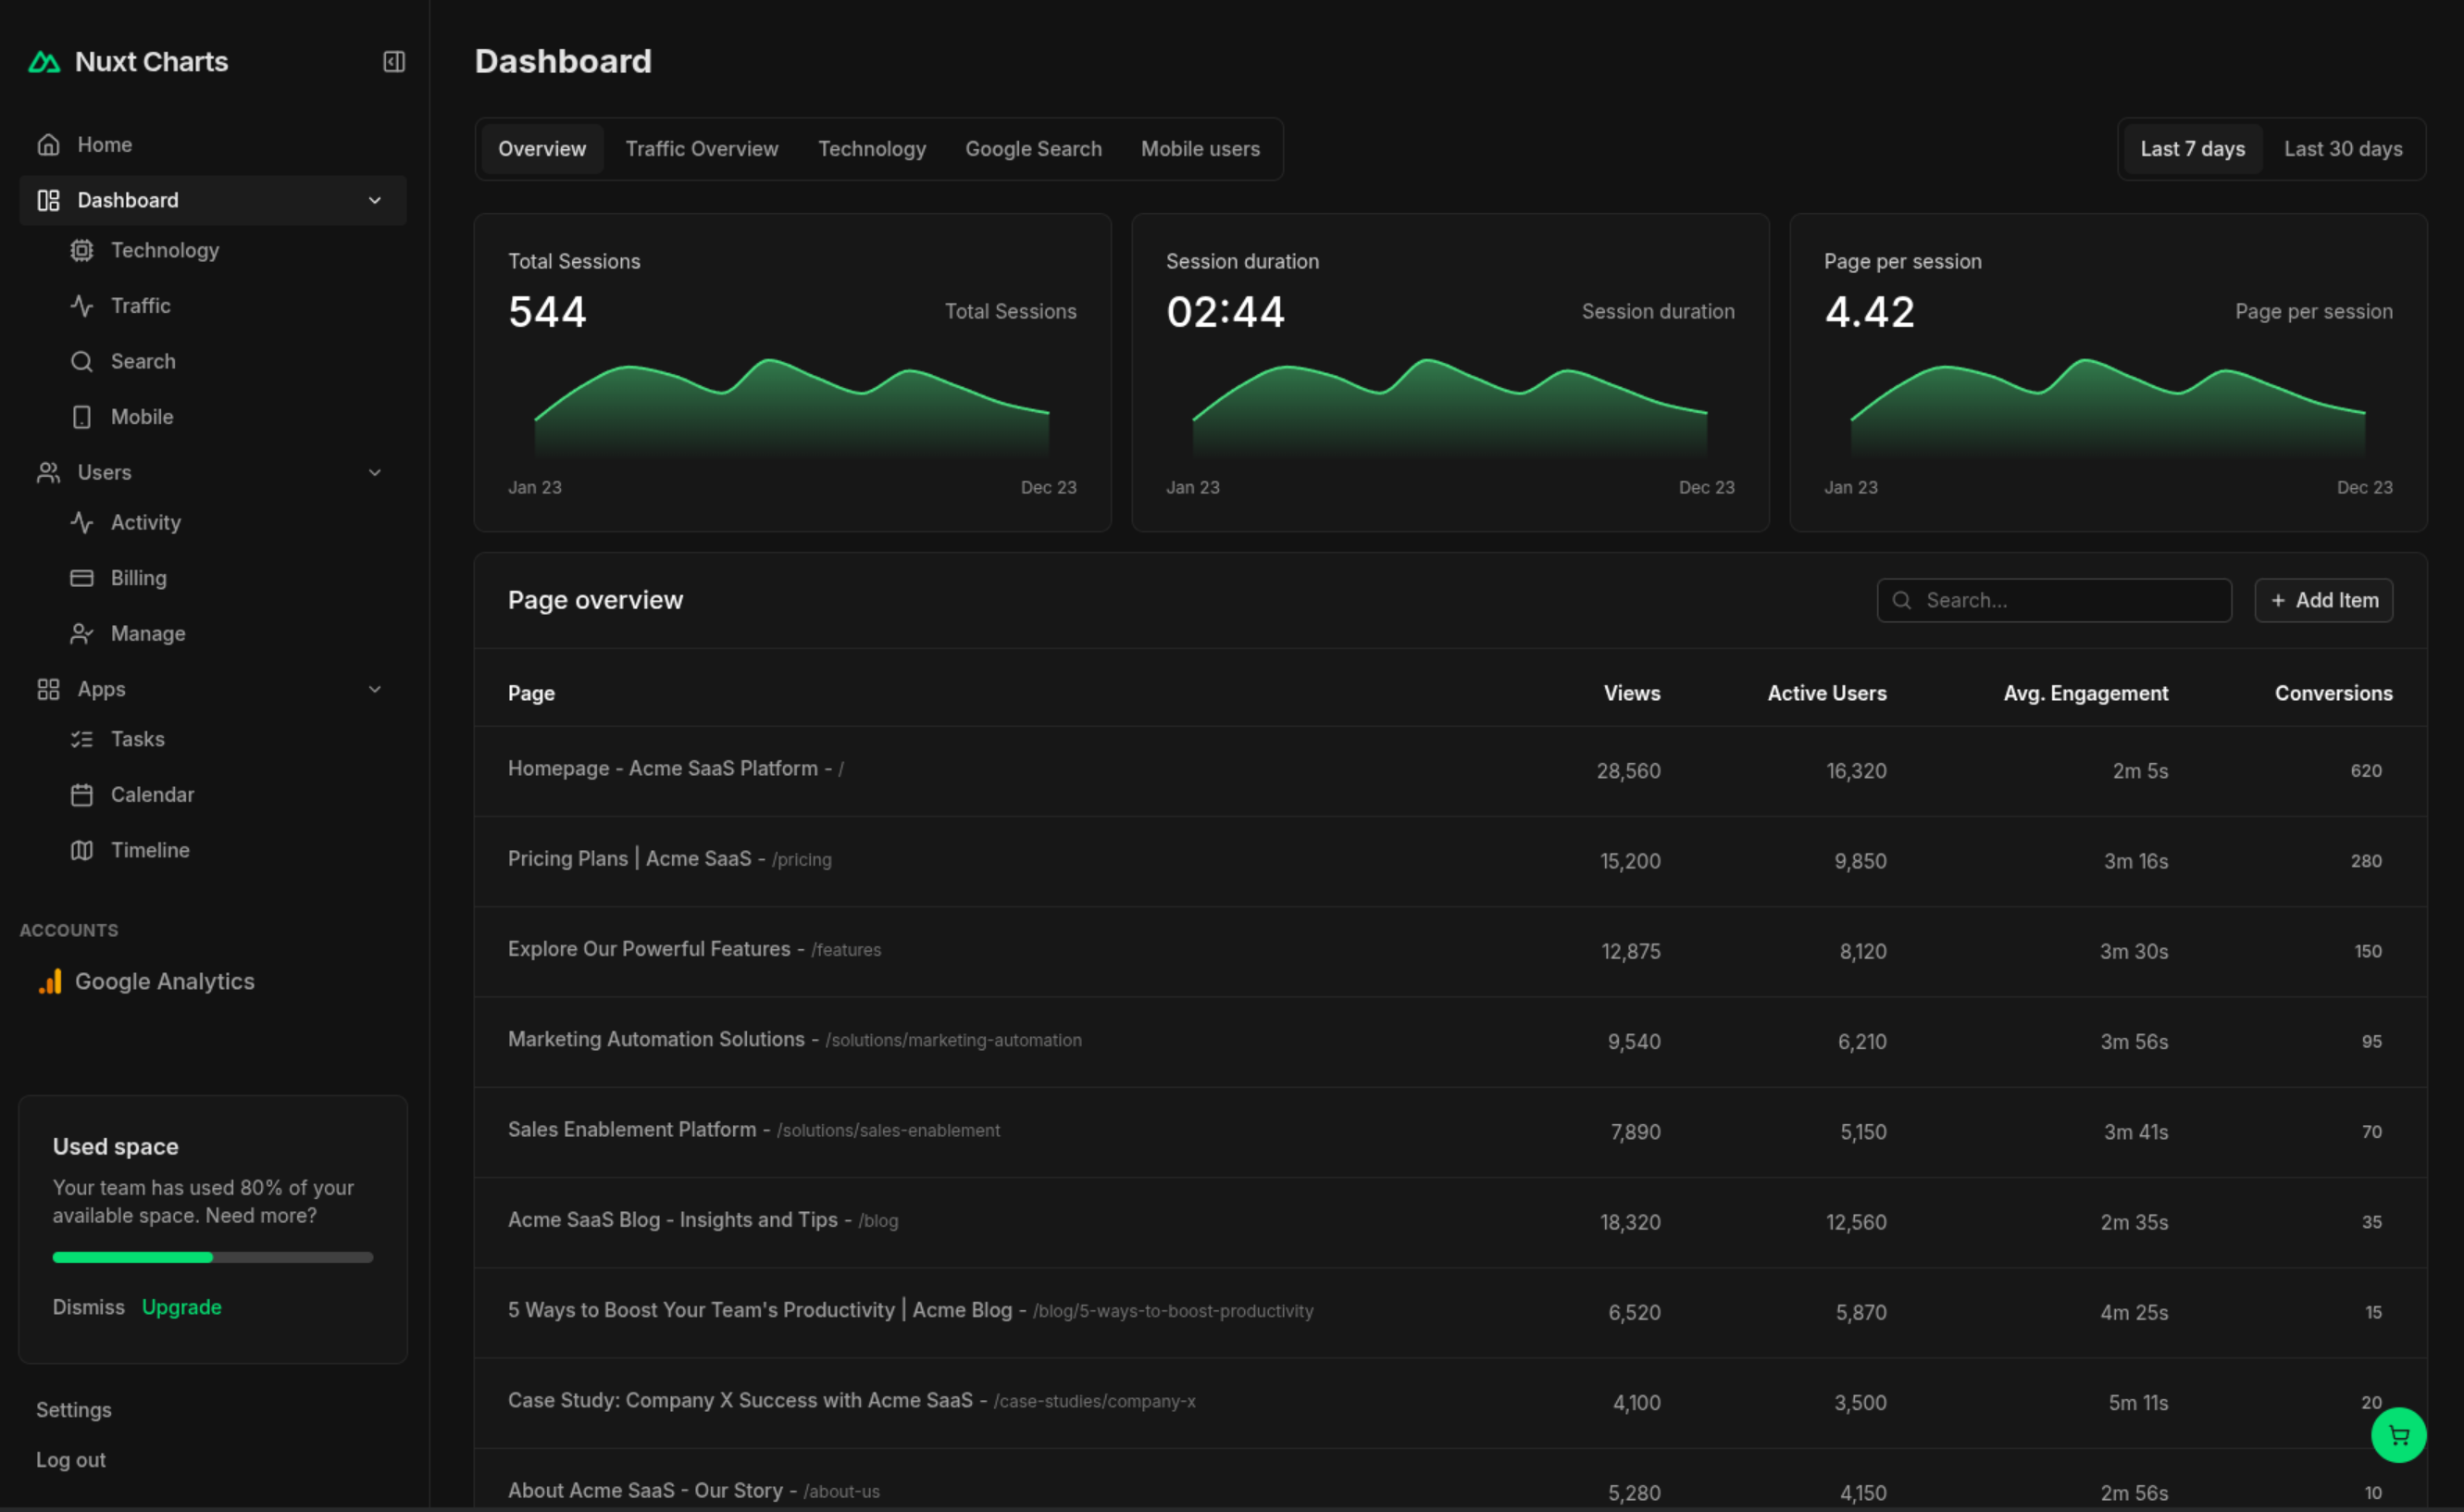Viewport: 2464px width, 1512px height.
Task: Focus the Page overview Search field
Action: point(2054,600)
